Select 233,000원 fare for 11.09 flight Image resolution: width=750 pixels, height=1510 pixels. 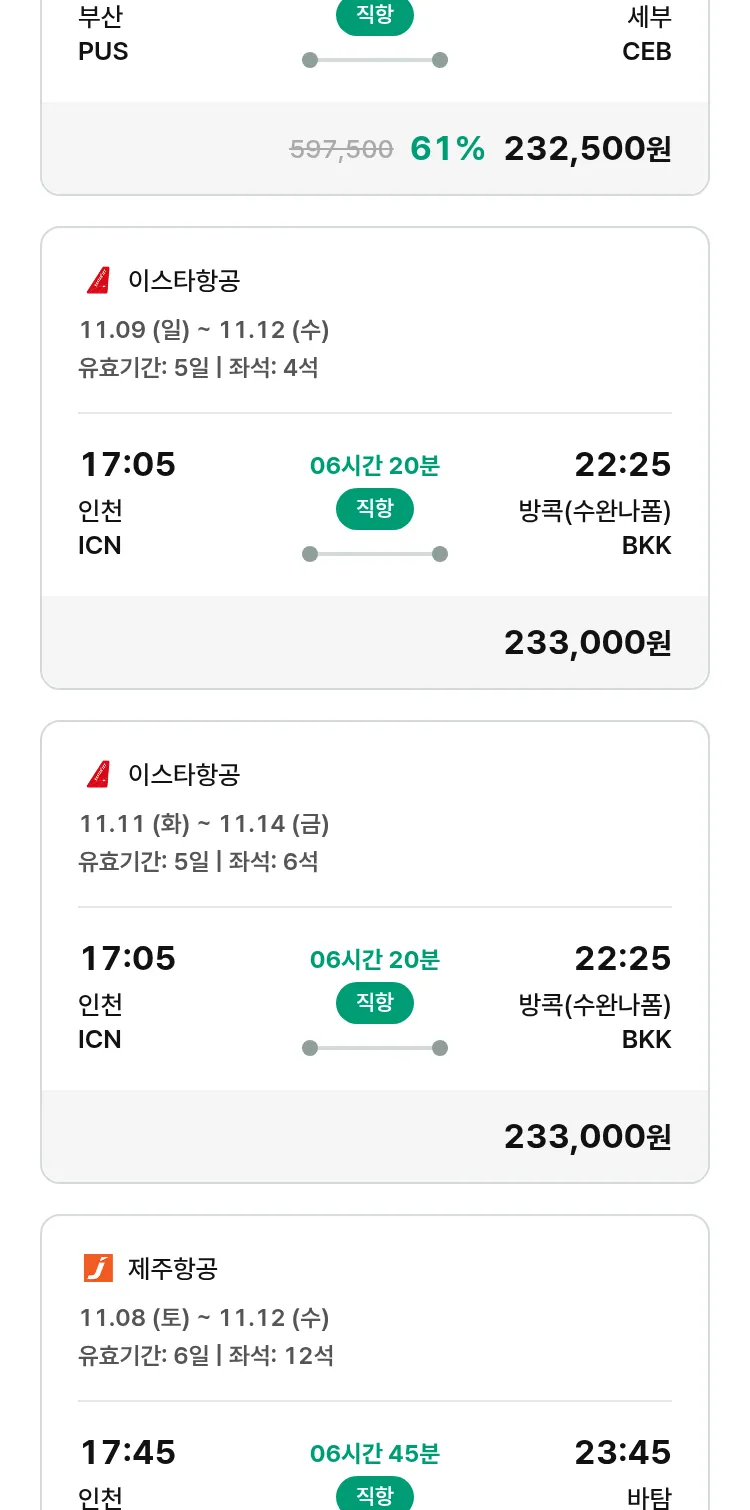coord(587,643)
